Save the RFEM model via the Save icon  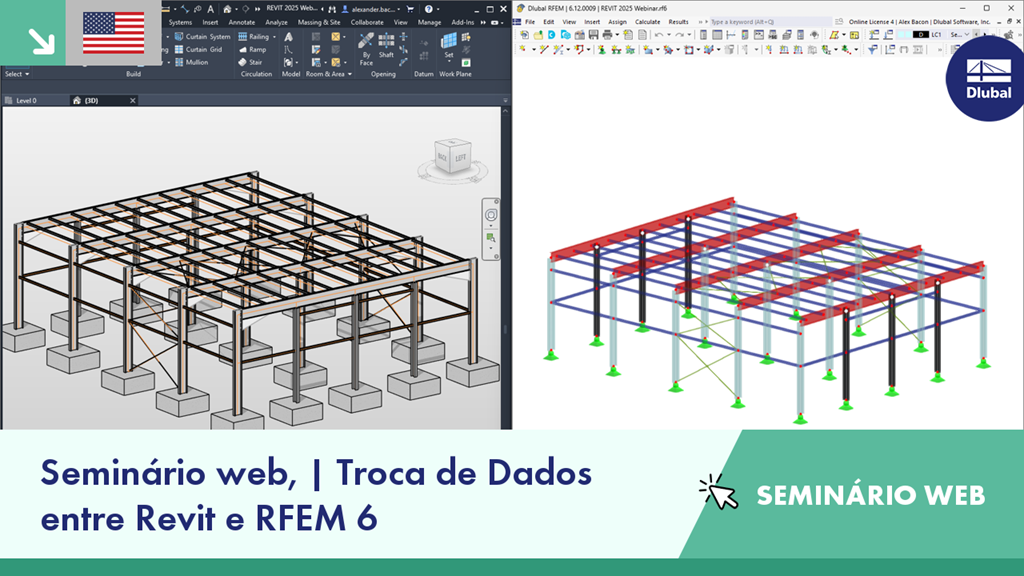click(x=593, y=36)
